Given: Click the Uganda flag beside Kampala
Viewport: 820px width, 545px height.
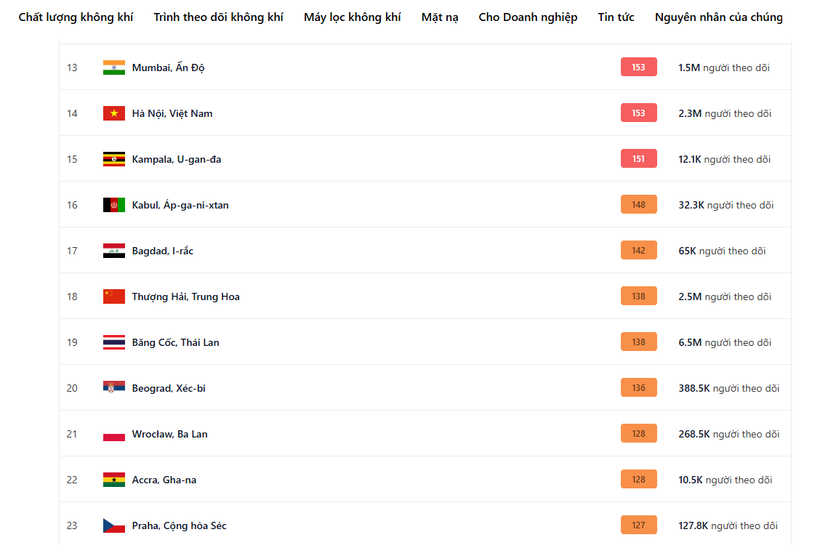Looking at the screenshot, I should 113,160.
